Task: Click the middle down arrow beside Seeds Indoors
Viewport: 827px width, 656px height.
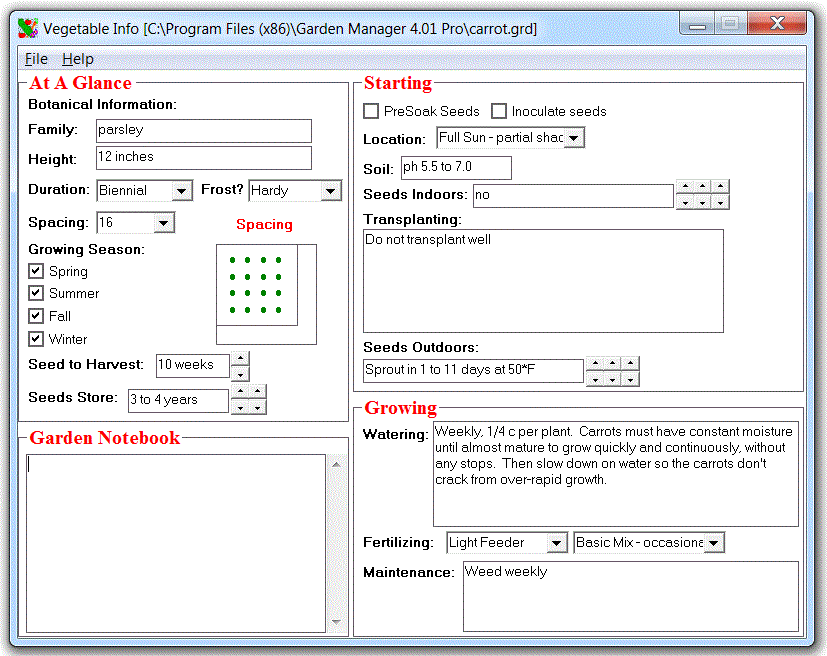Action: [703, 202]
